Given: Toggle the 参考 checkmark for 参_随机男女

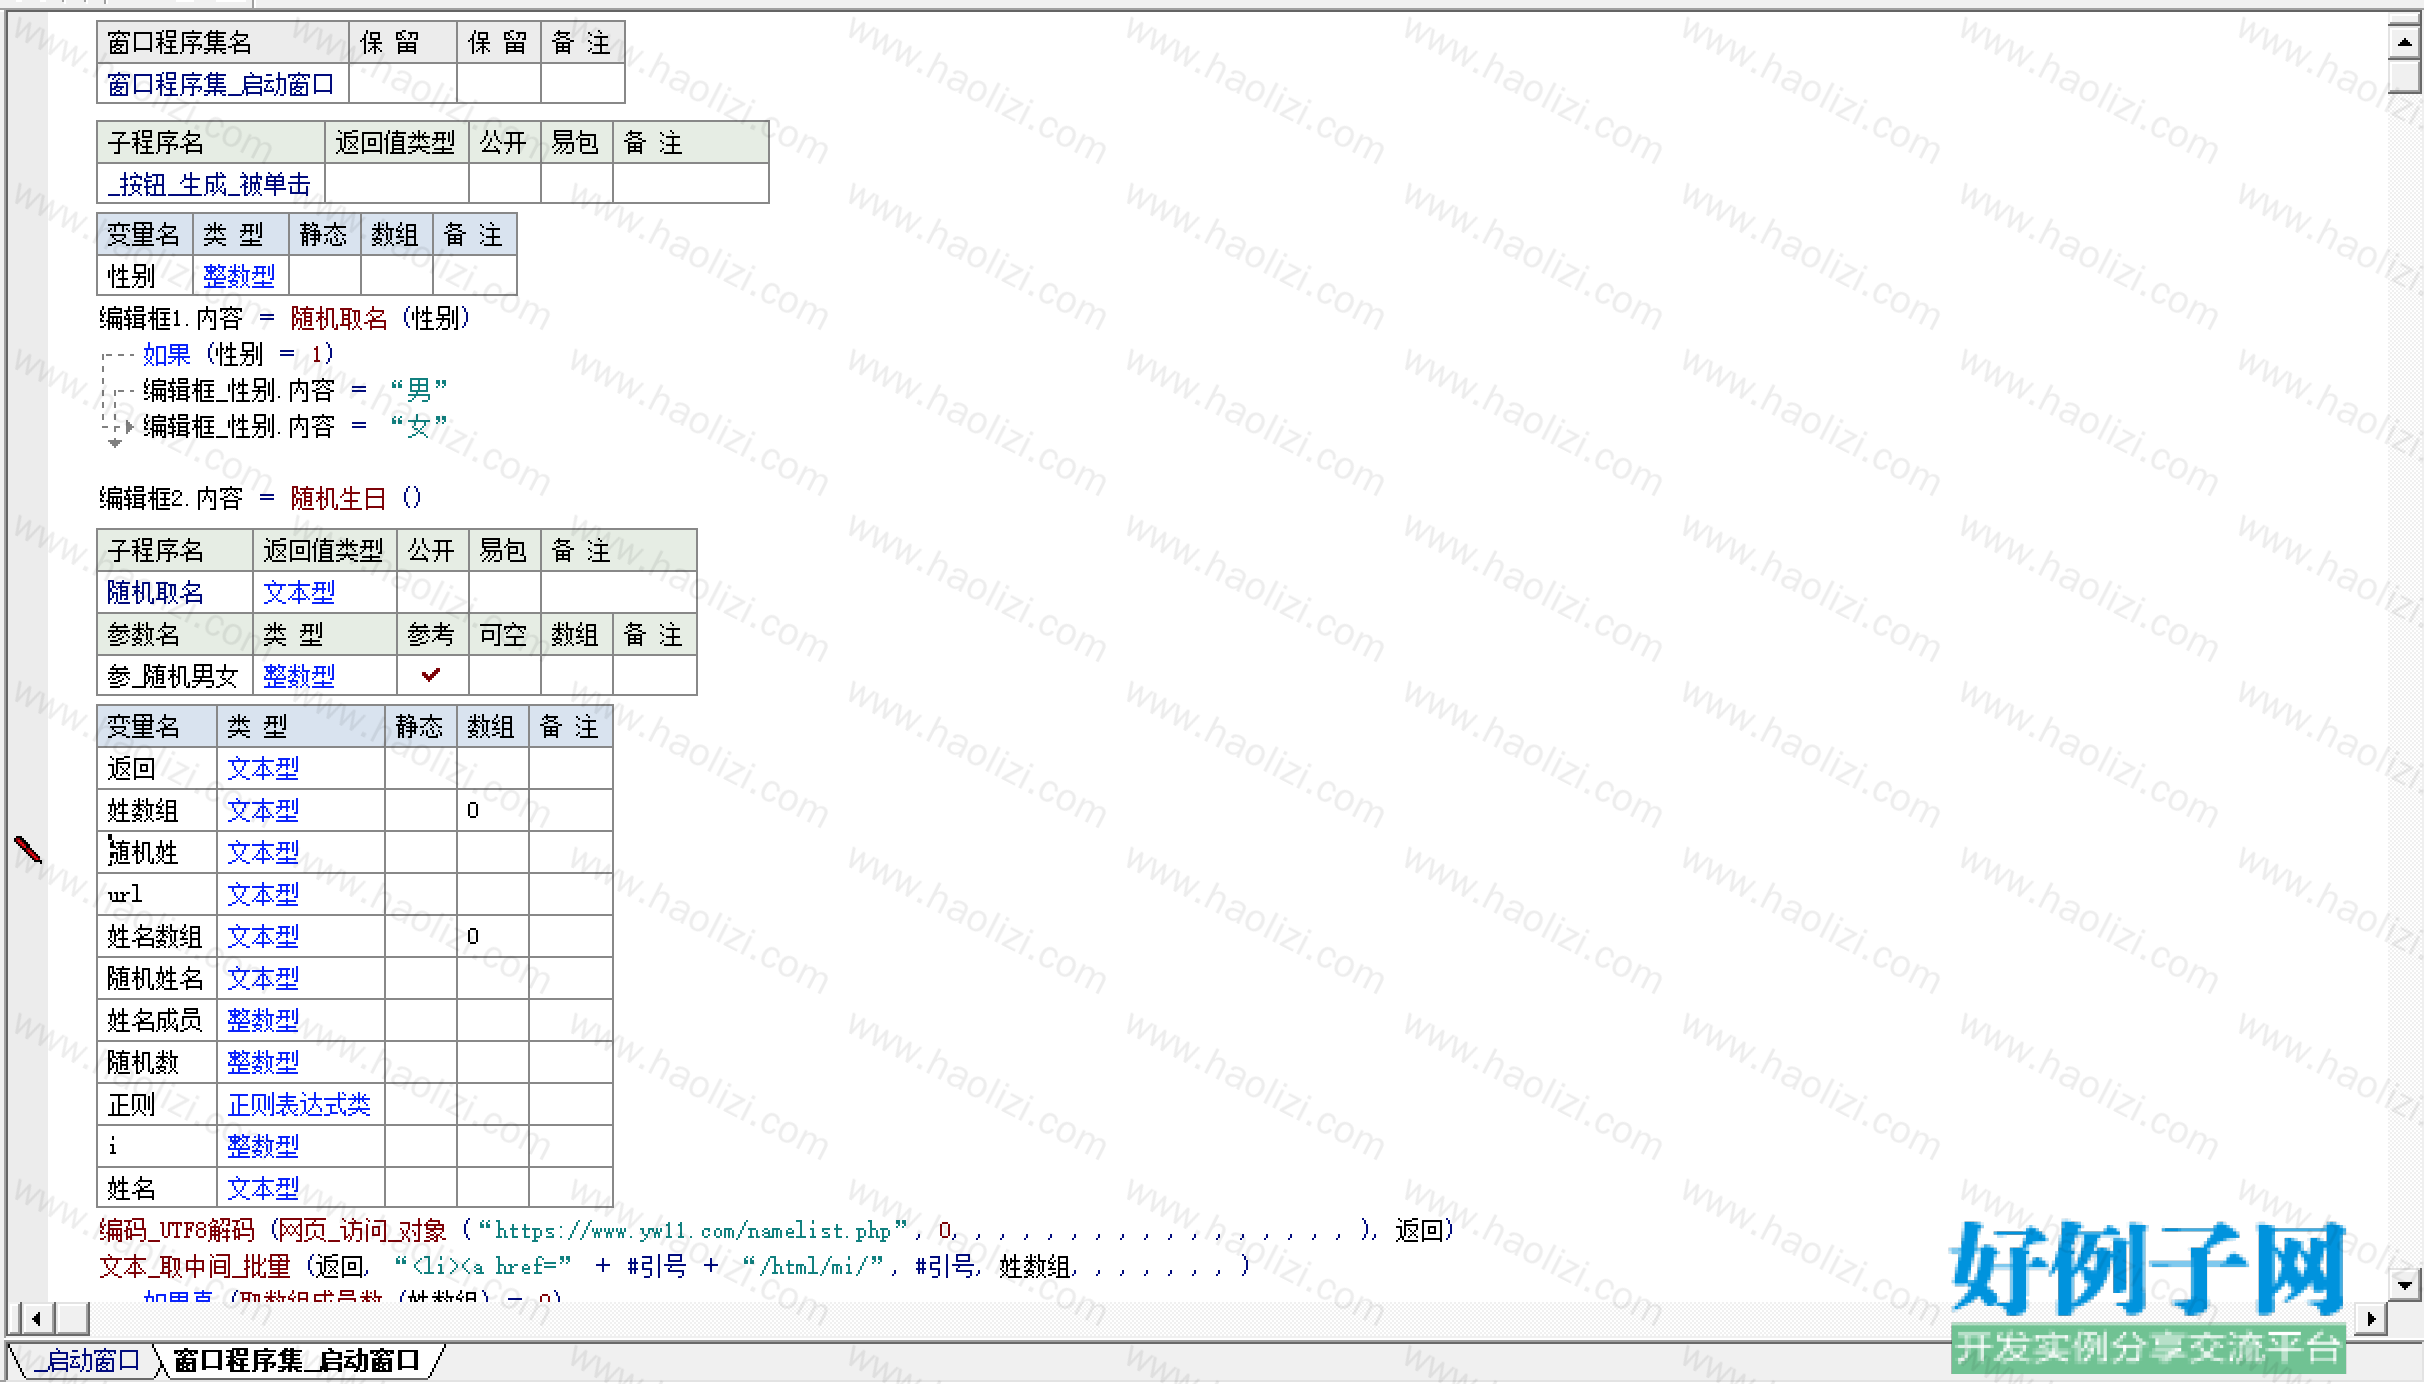Looking at the screenshot, I should coord(431,675).
